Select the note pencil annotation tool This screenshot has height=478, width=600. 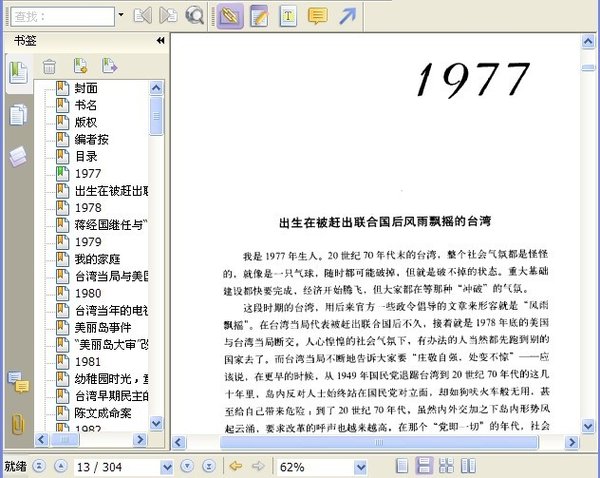pyautogui.click(x=259, y=16)
